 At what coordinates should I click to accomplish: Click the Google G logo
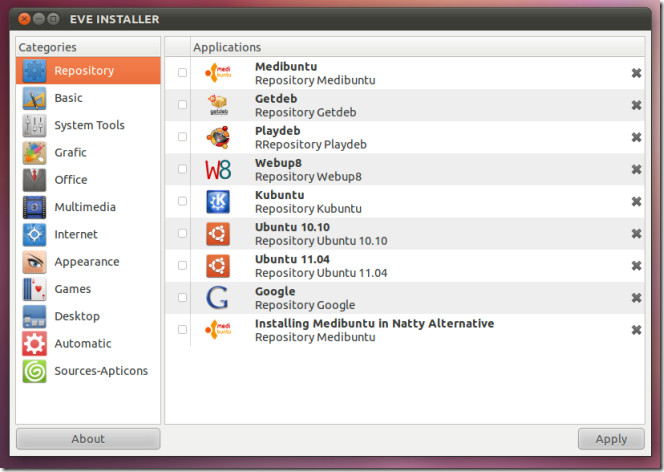pyautogui.click(x=217, y=298)
